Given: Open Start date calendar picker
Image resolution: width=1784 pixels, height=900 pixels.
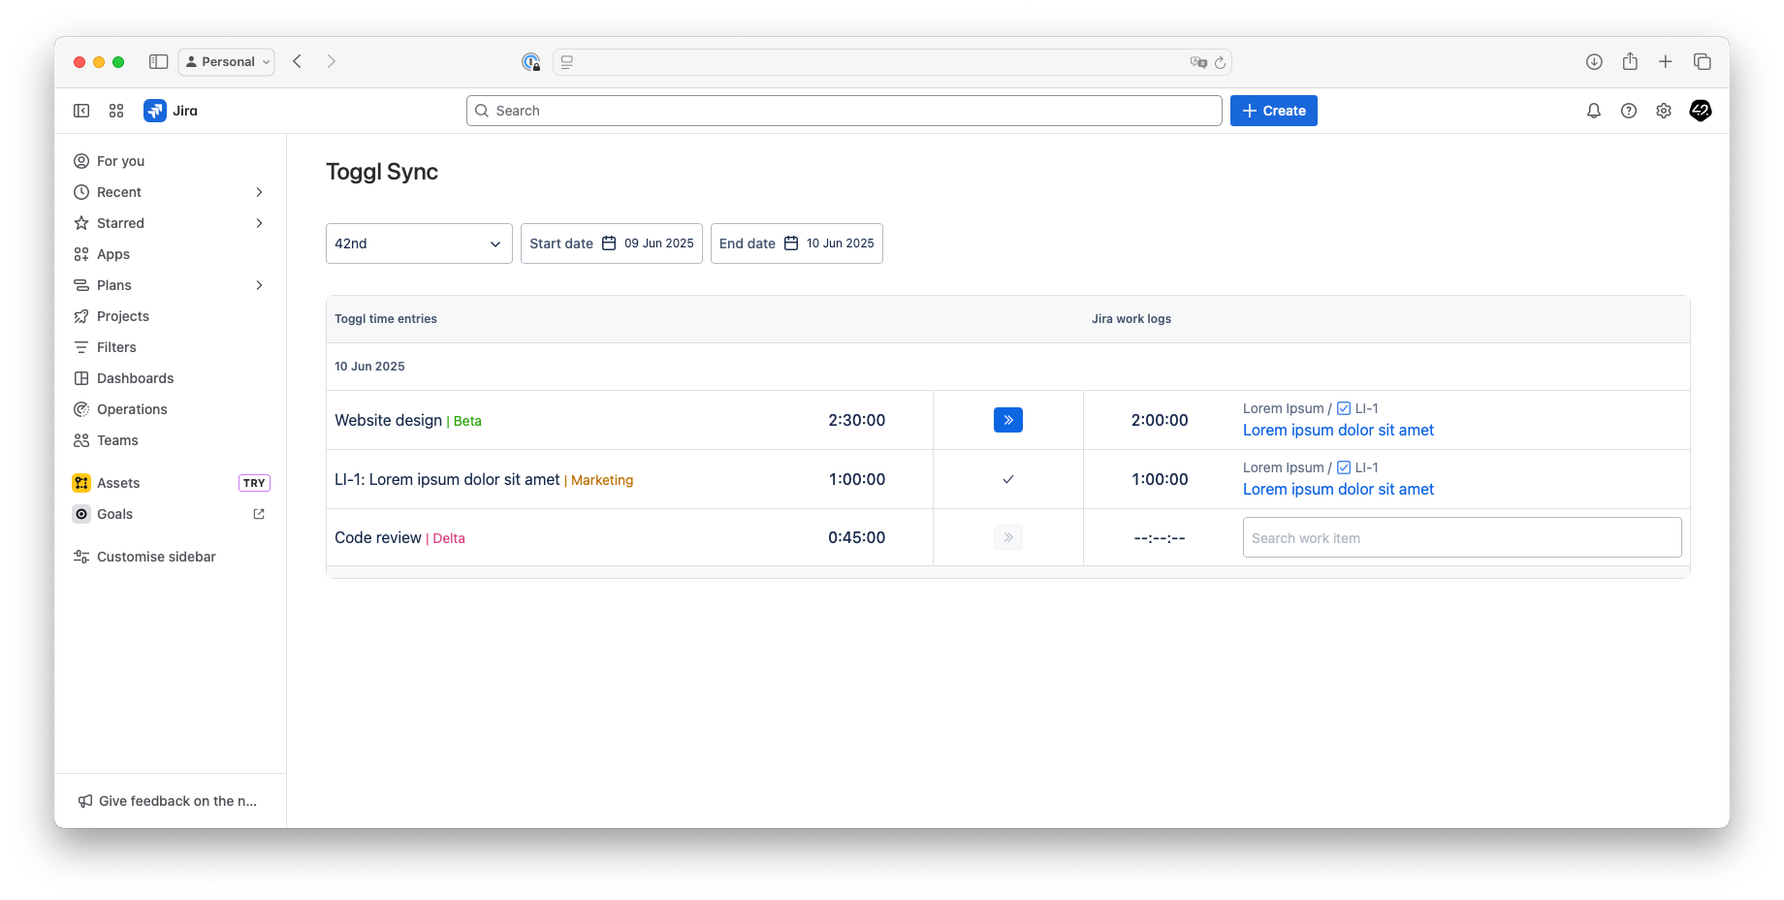Looking at the screenshot, I should (x=609, y=243).
